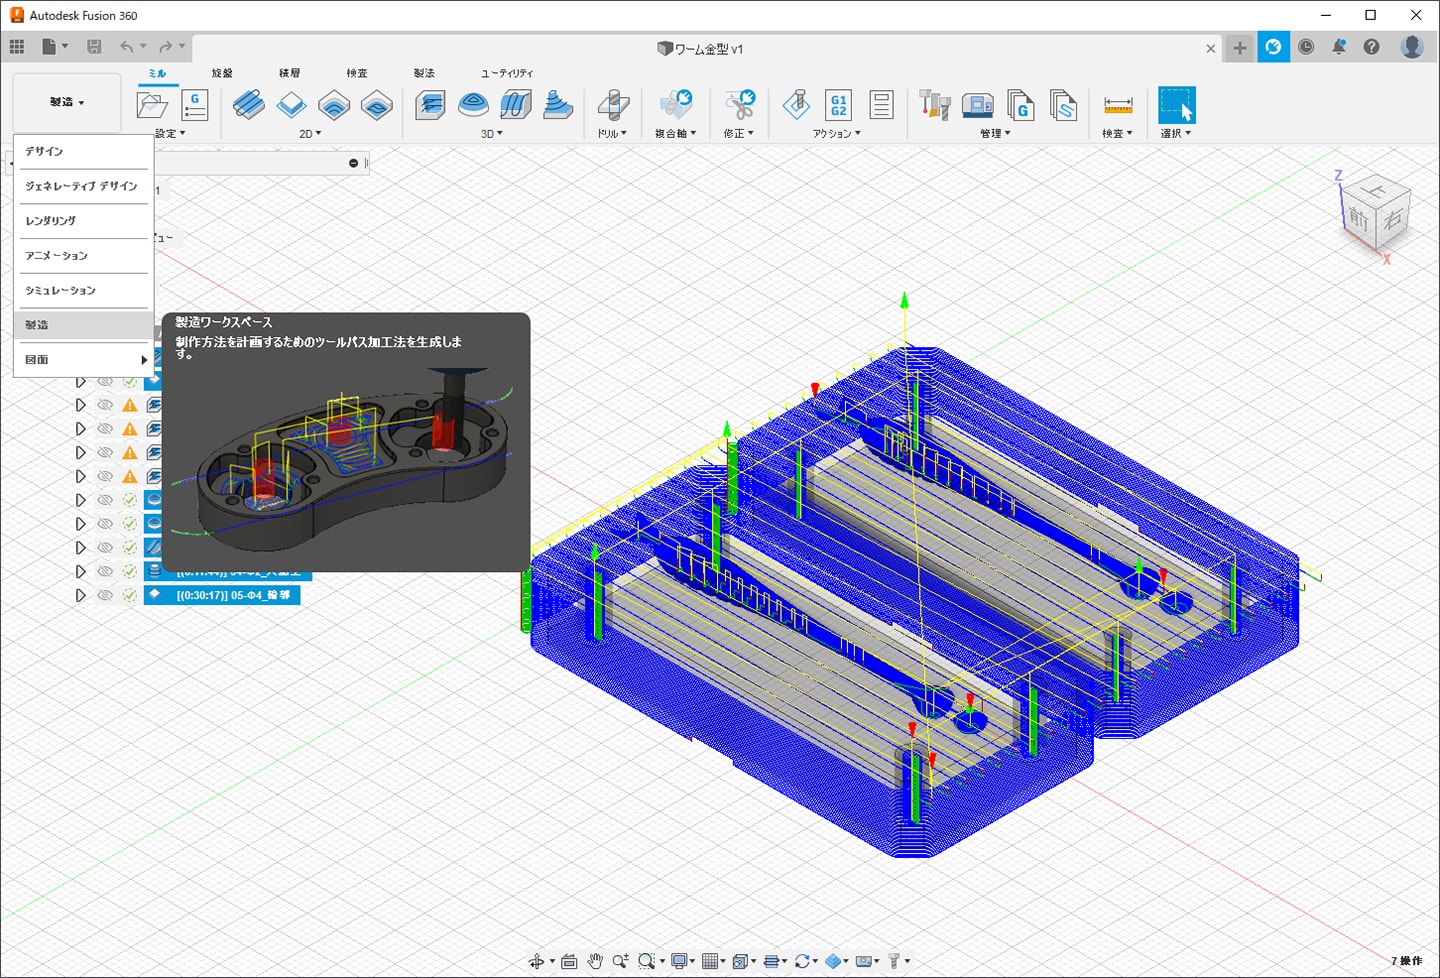Open the Tool Library icon
The width and height of the screenshot is (1440, 978).
934,105
